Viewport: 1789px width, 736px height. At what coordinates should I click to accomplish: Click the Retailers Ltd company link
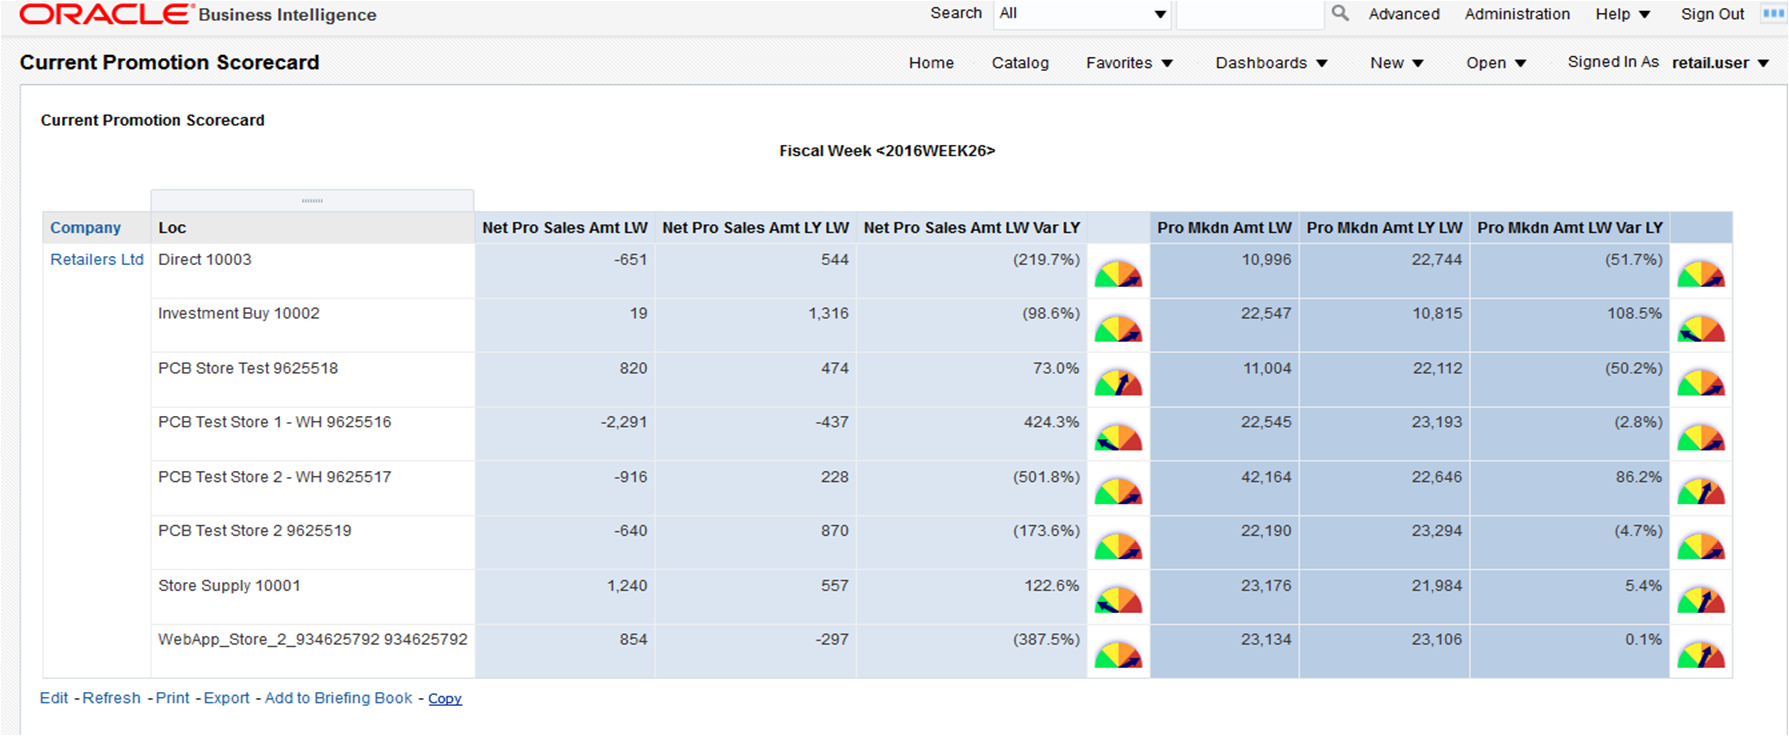(x=97, y=259)
